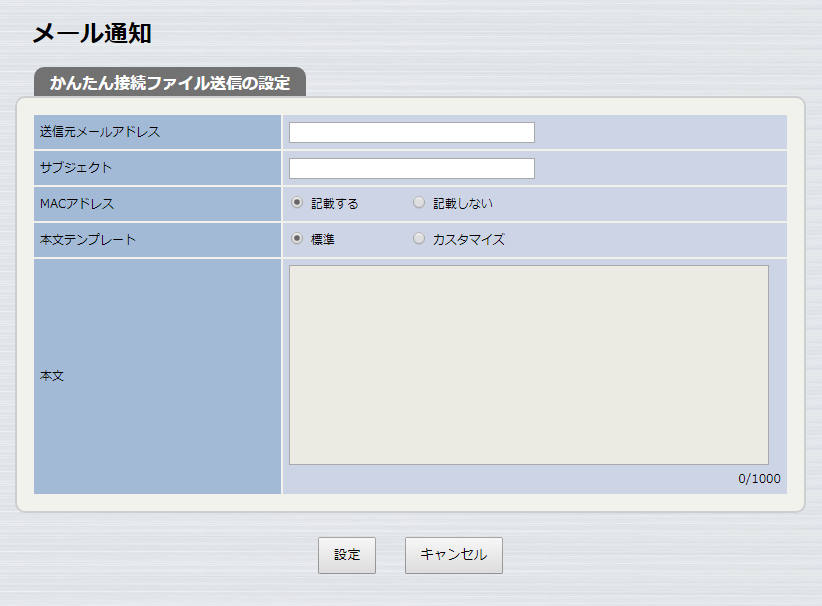Image resolution: width=822 pixels, height=606 pixels.
Task: Click the カスタマイズ option label text
Action: pyautogui.click(x=468, y=240)
